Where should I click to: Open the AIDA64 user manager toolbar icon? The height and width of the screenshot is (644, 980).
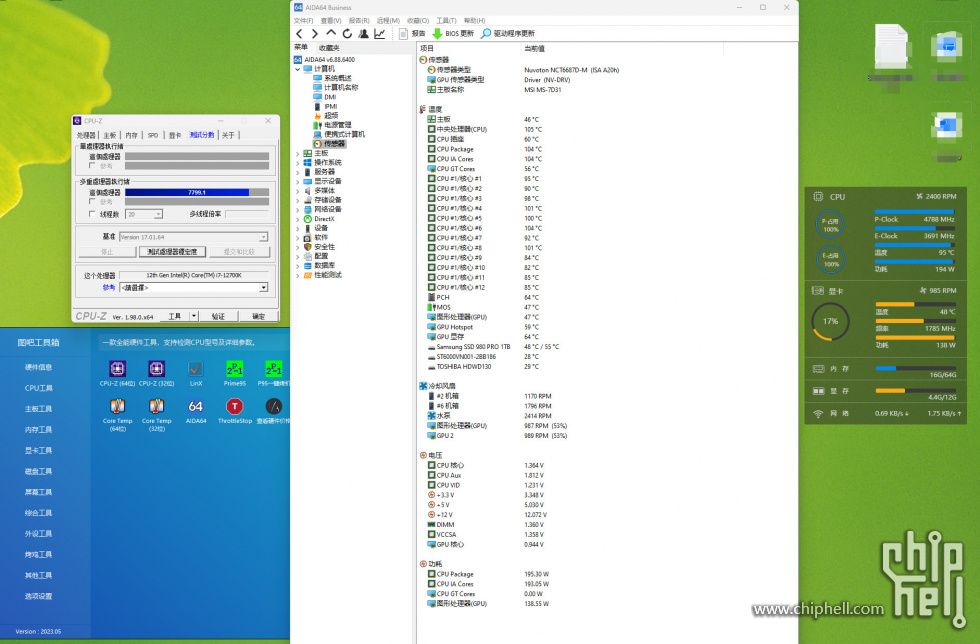(363, 34)
